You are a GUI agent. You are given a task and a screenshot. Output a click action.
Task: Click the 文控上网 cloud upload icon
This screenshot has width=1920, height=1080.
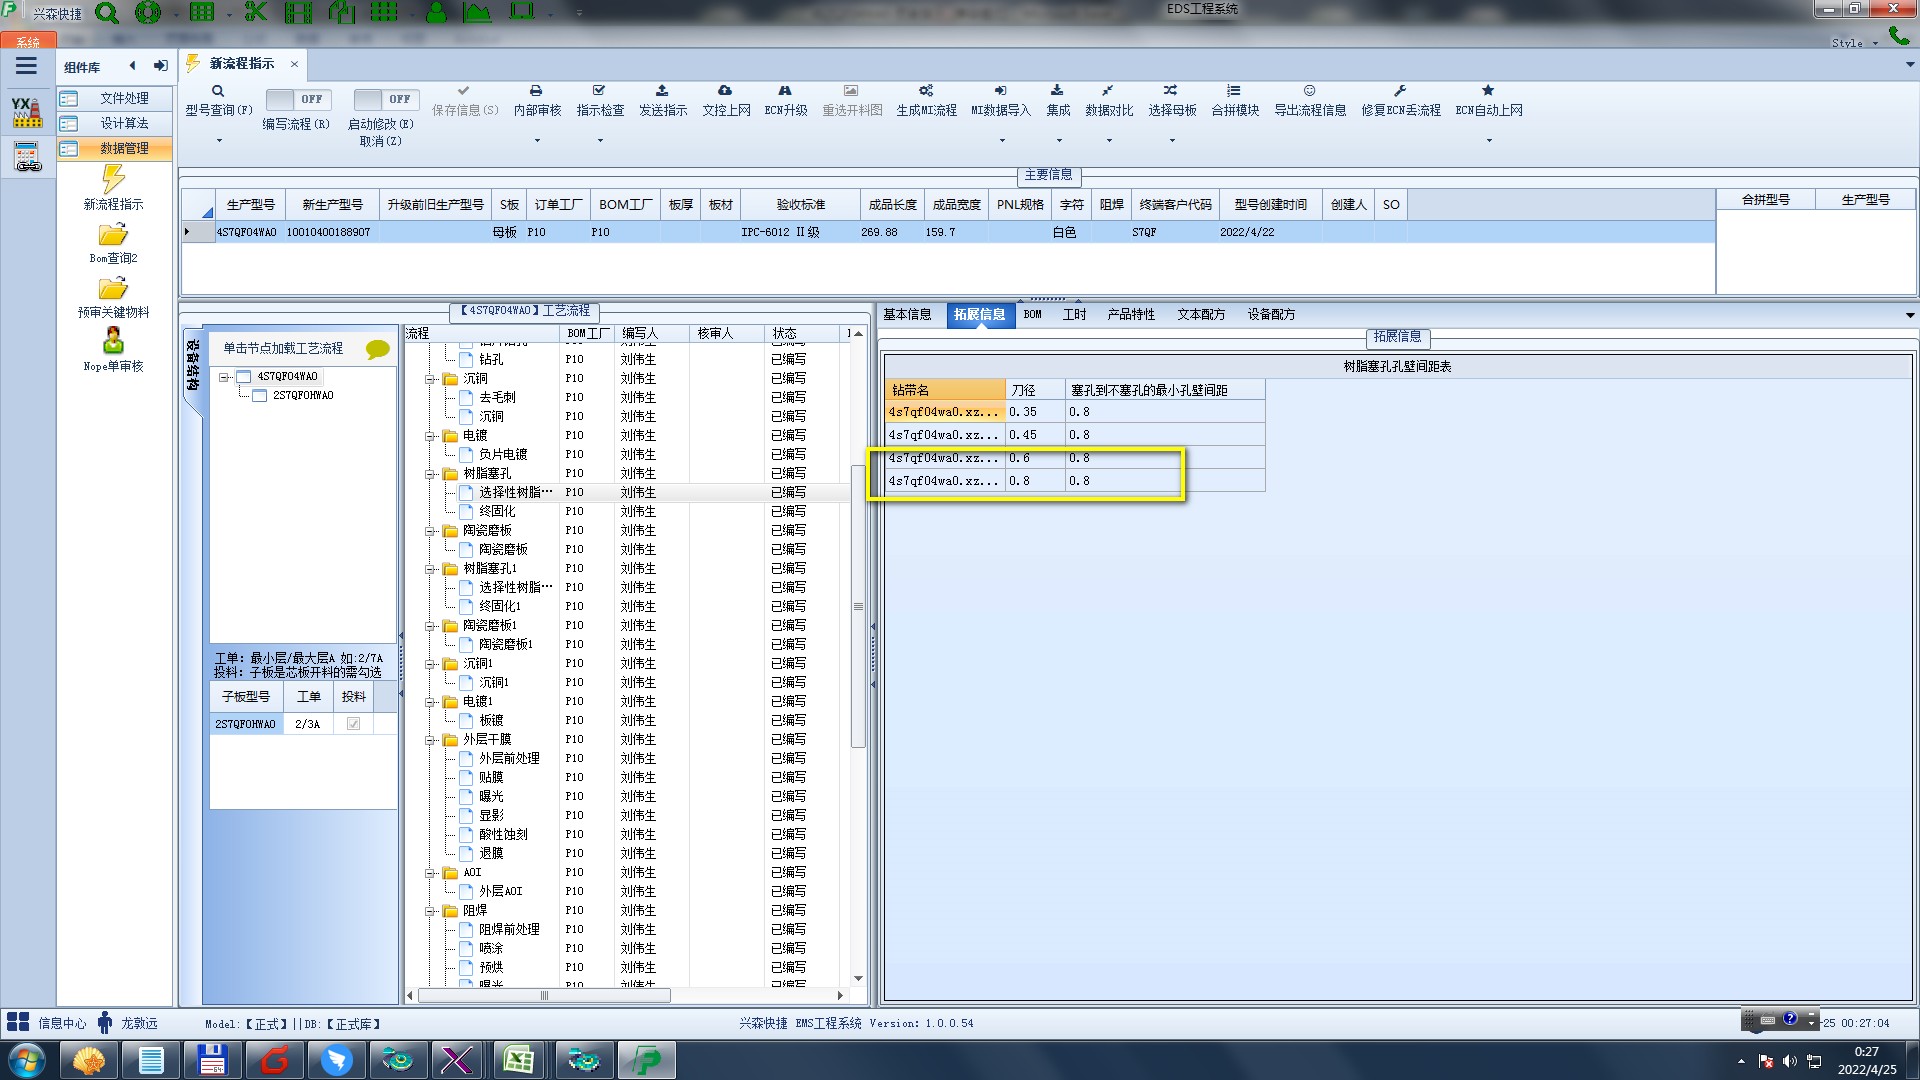pos(725,91)
